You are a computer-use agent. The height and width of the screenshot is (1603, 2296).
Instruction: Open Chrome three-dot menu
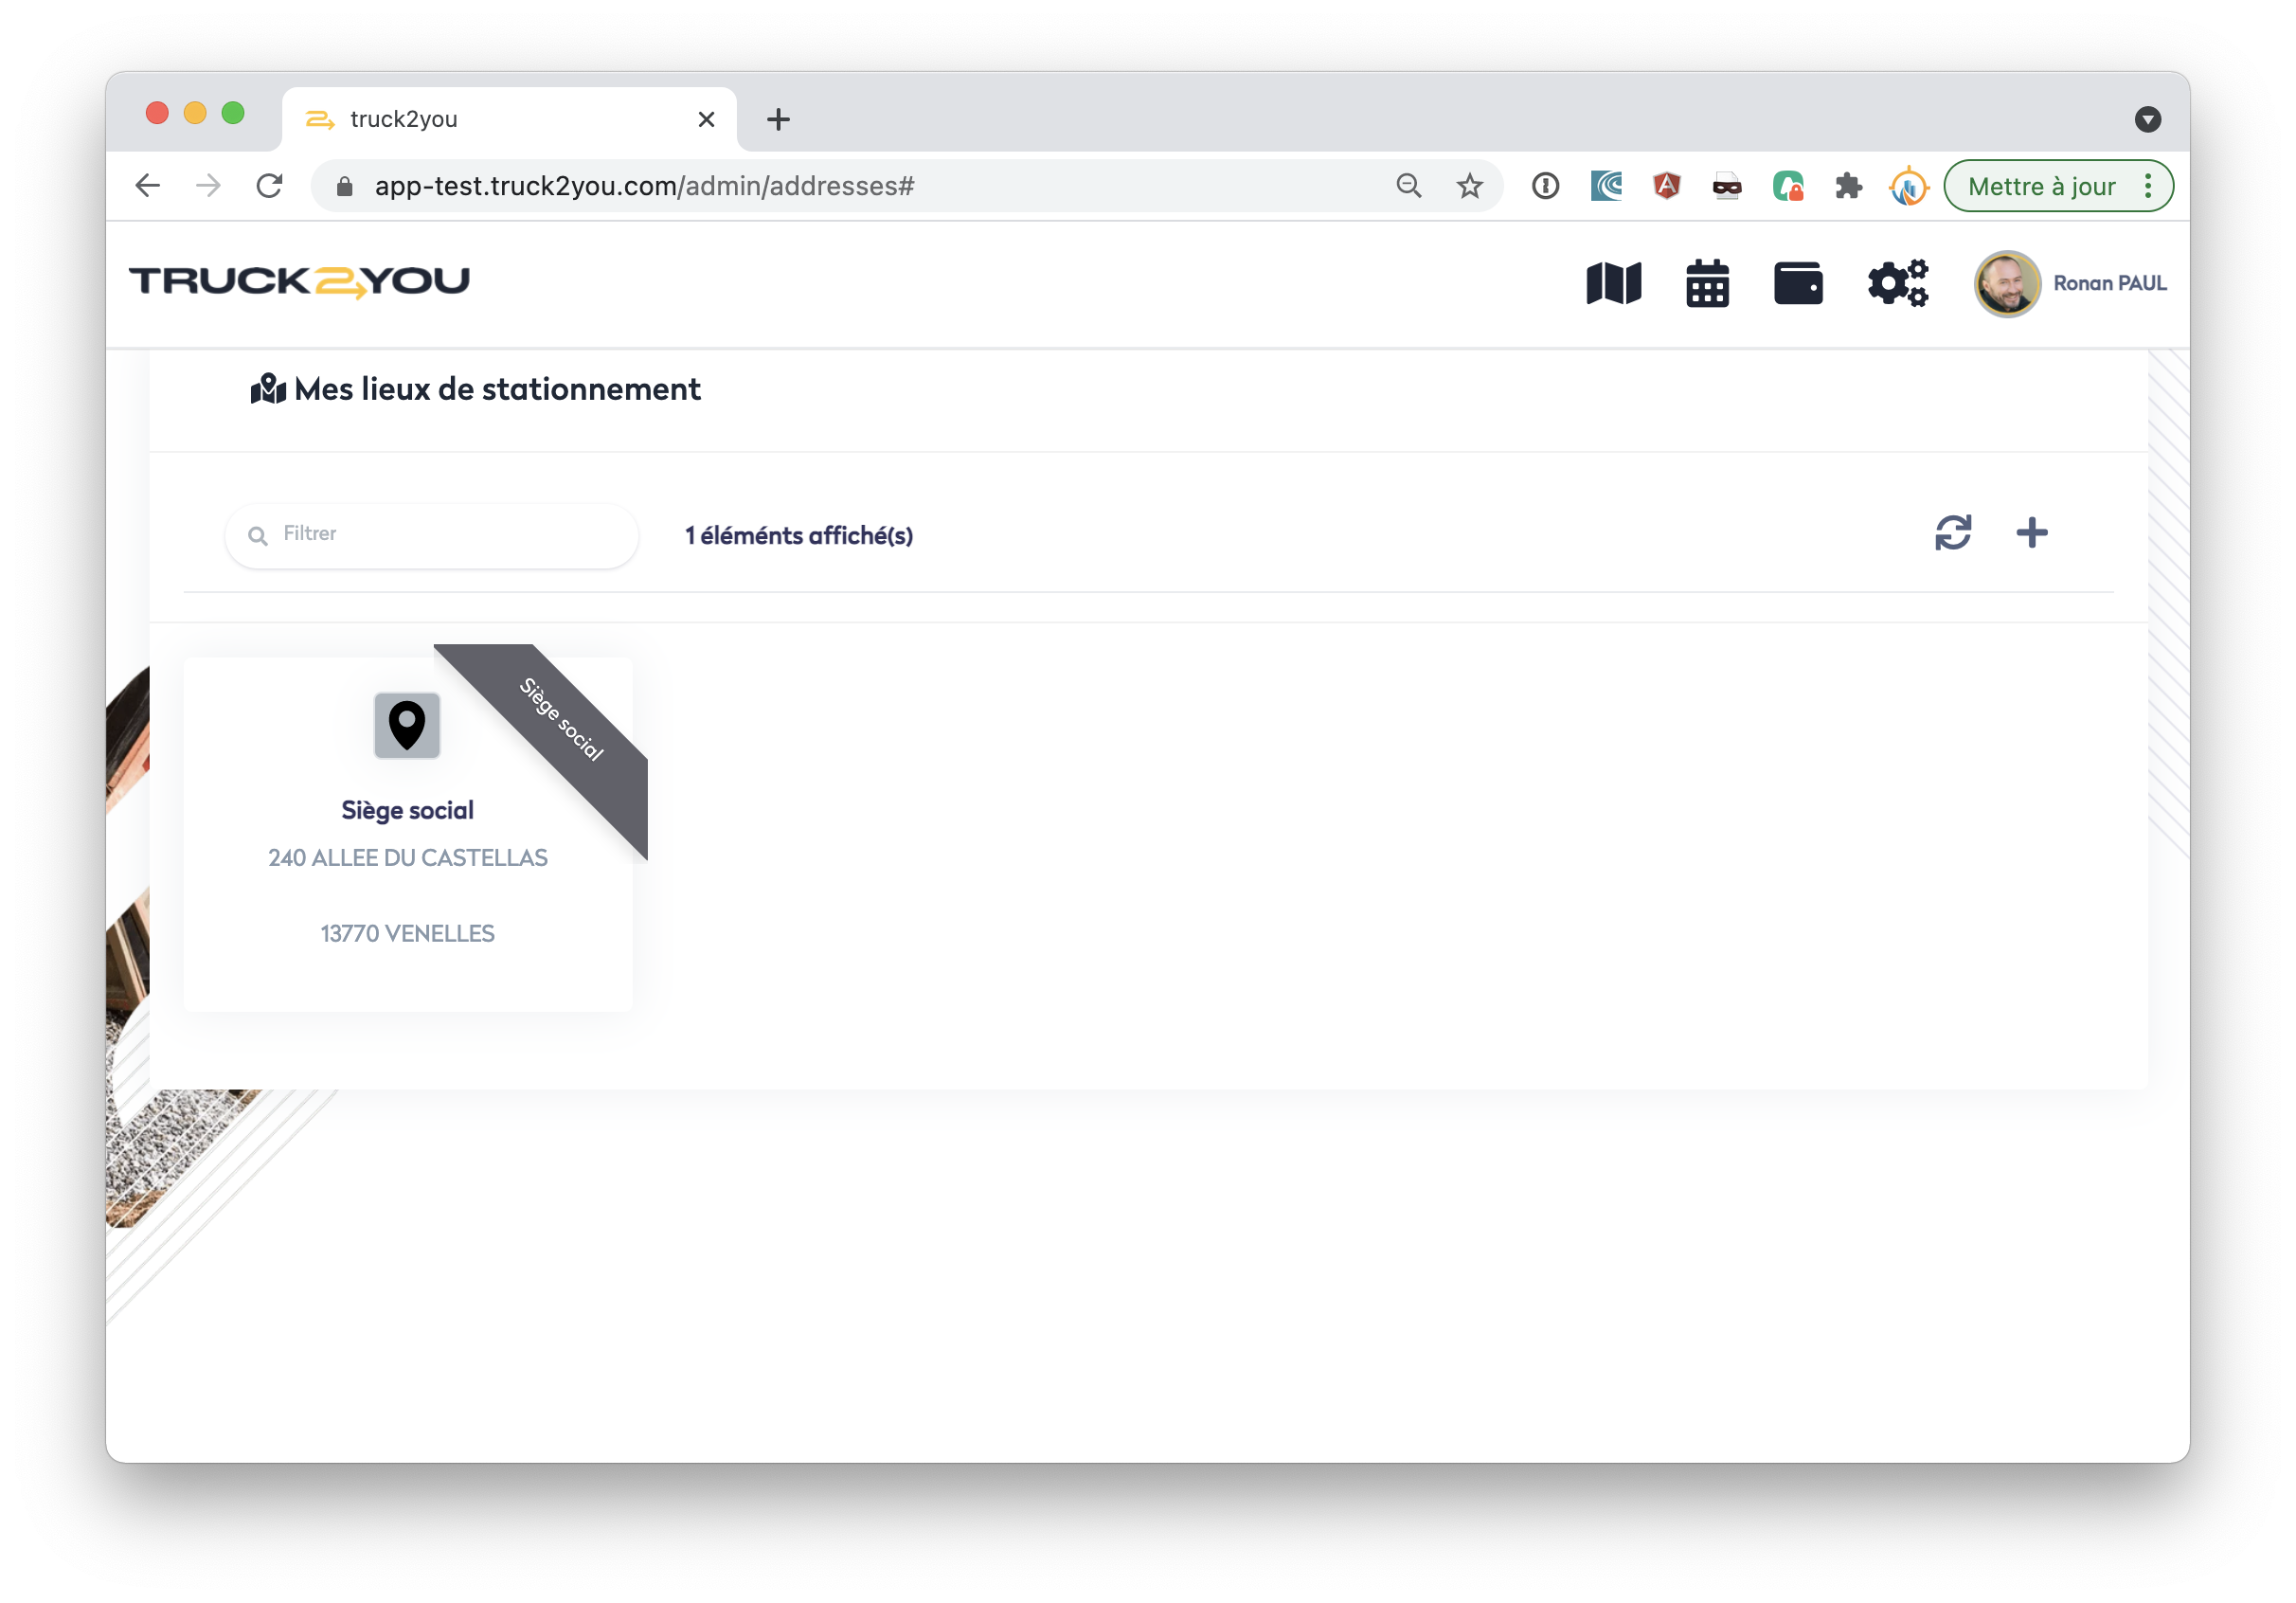coord(2148,187)
